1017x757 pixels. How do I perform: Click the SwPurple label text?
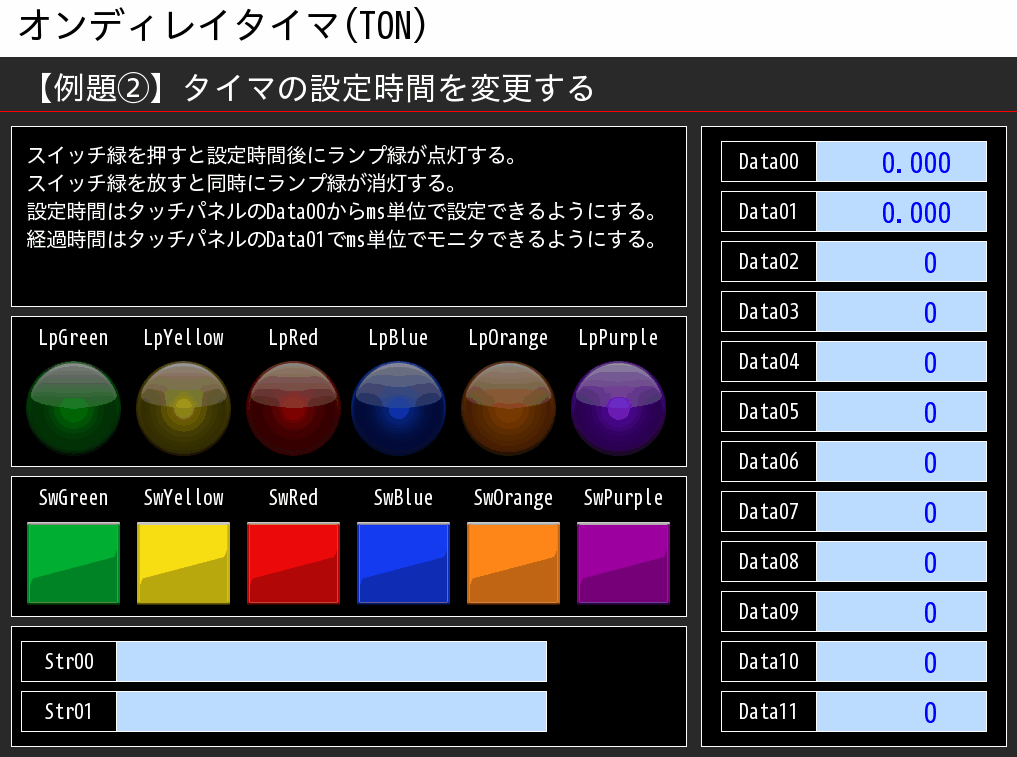(623, 498)
